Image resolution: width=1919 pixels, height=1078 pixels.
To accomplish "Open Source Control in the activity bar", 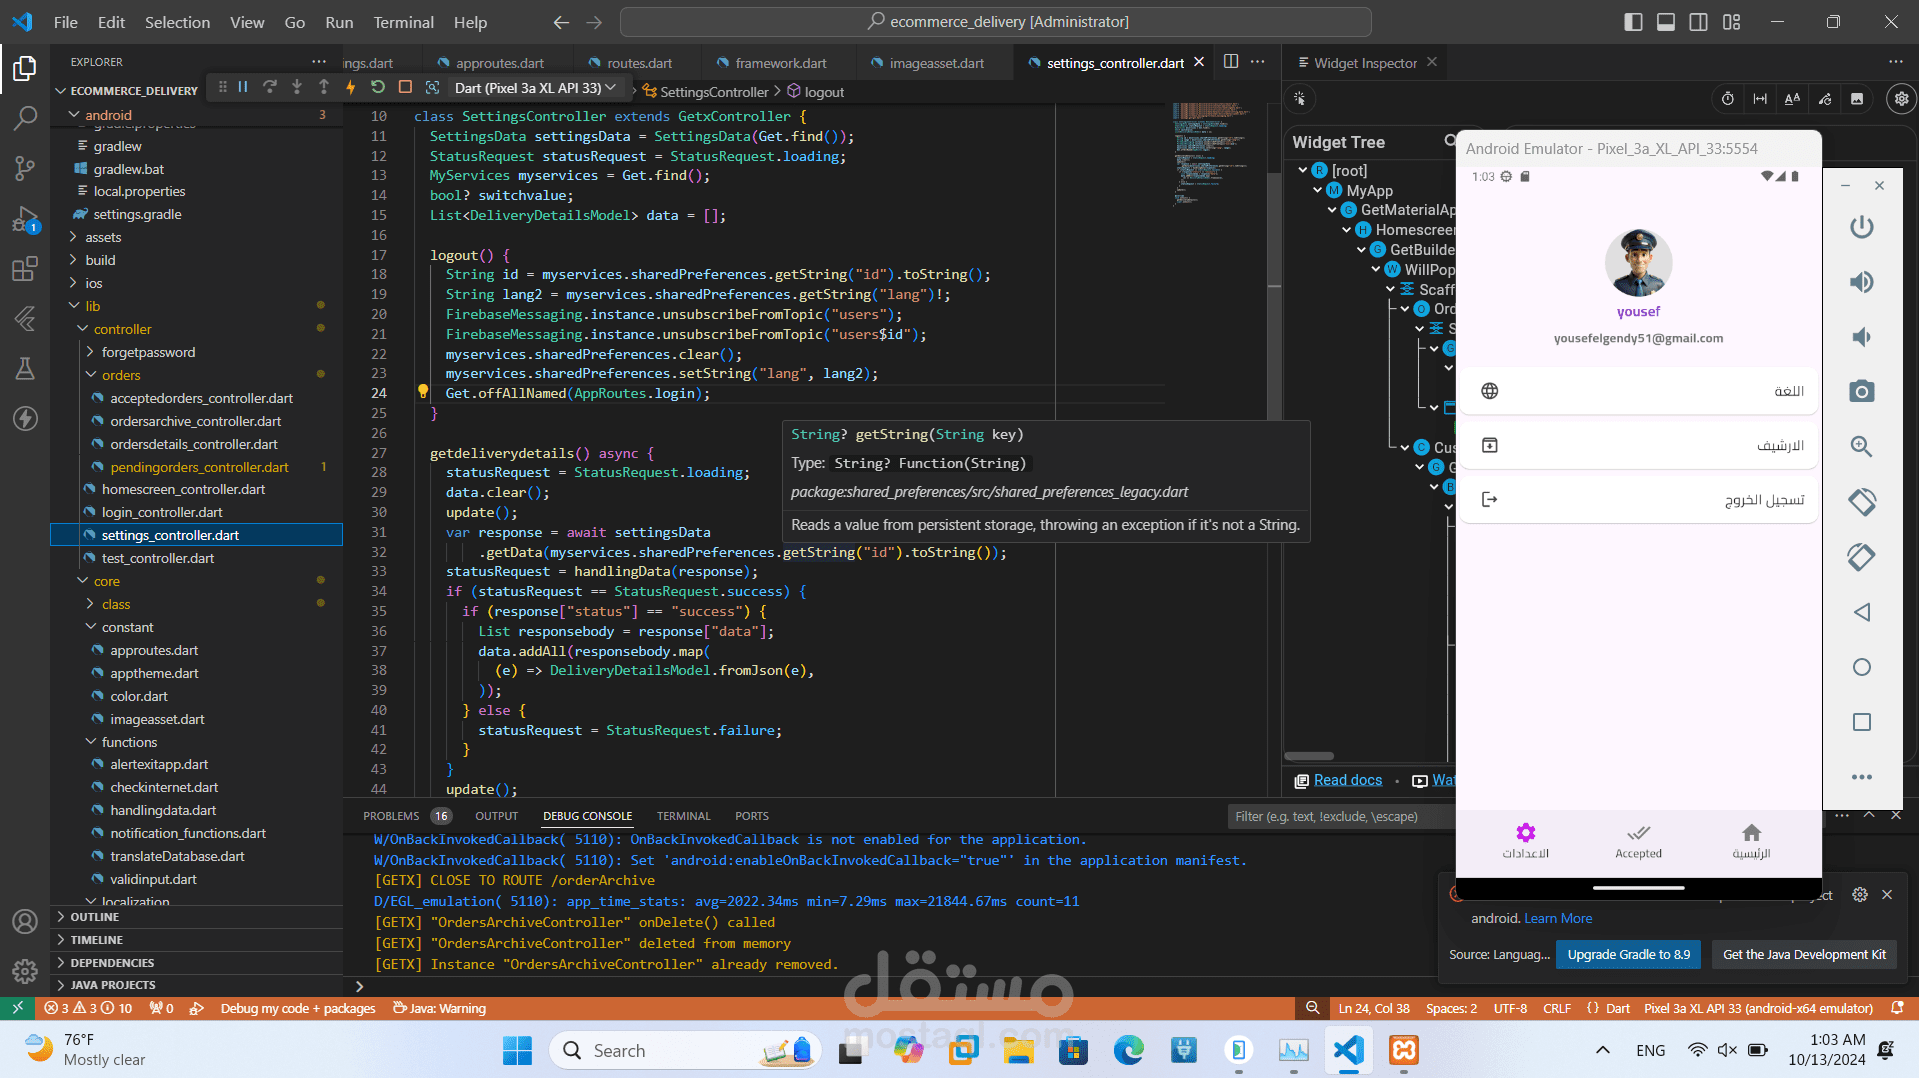I will 25,168.
